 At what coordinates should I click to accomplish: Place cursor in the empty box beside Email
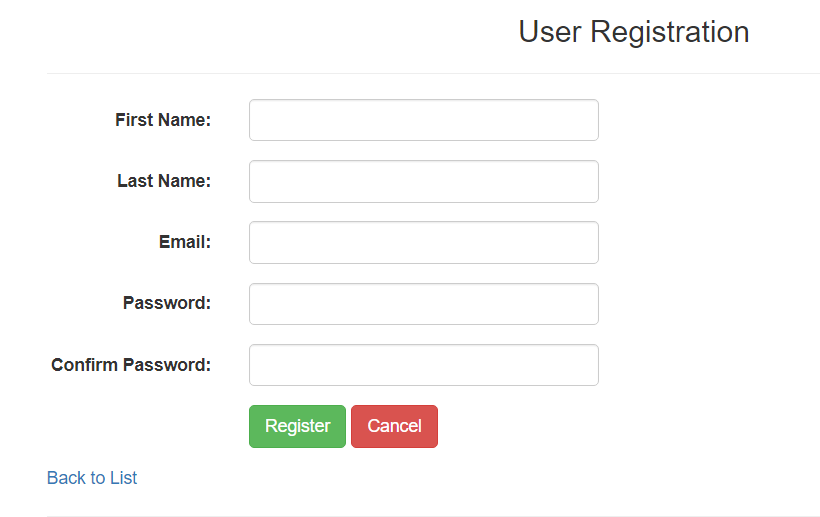point(423,242)
